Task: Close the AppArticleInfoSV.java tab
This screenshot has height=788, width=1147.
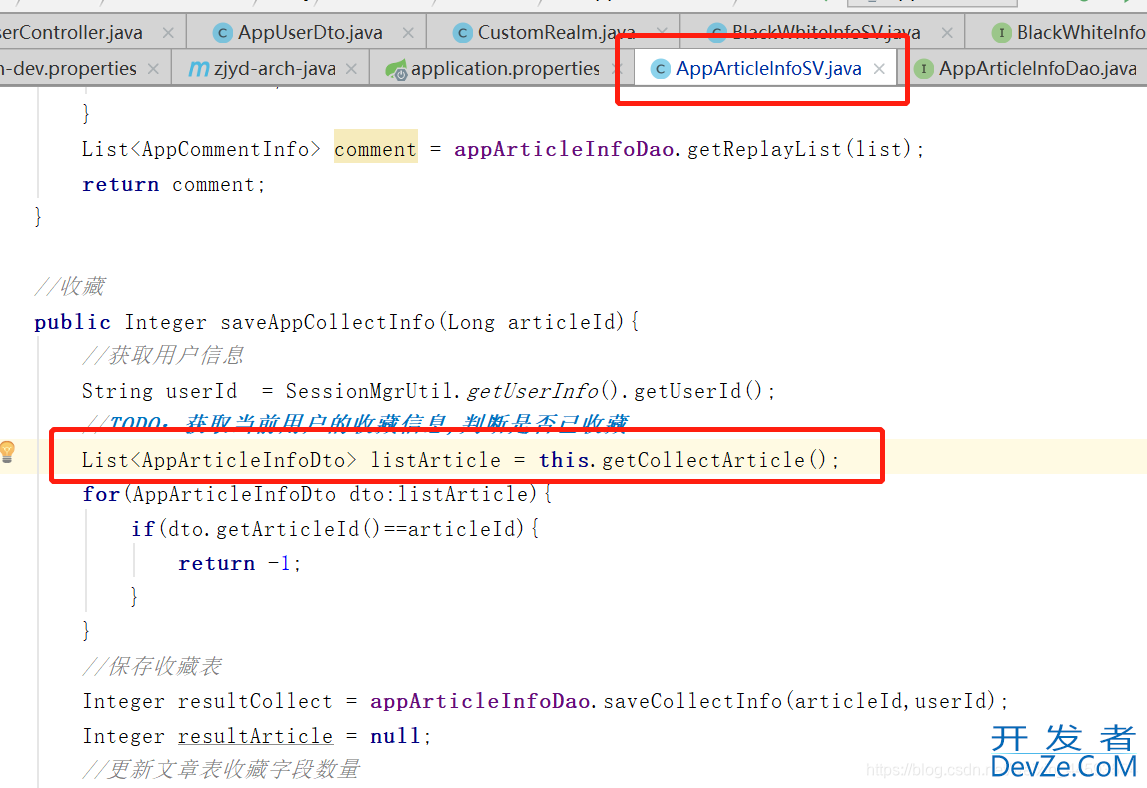Action: click(x=879, y=69)
